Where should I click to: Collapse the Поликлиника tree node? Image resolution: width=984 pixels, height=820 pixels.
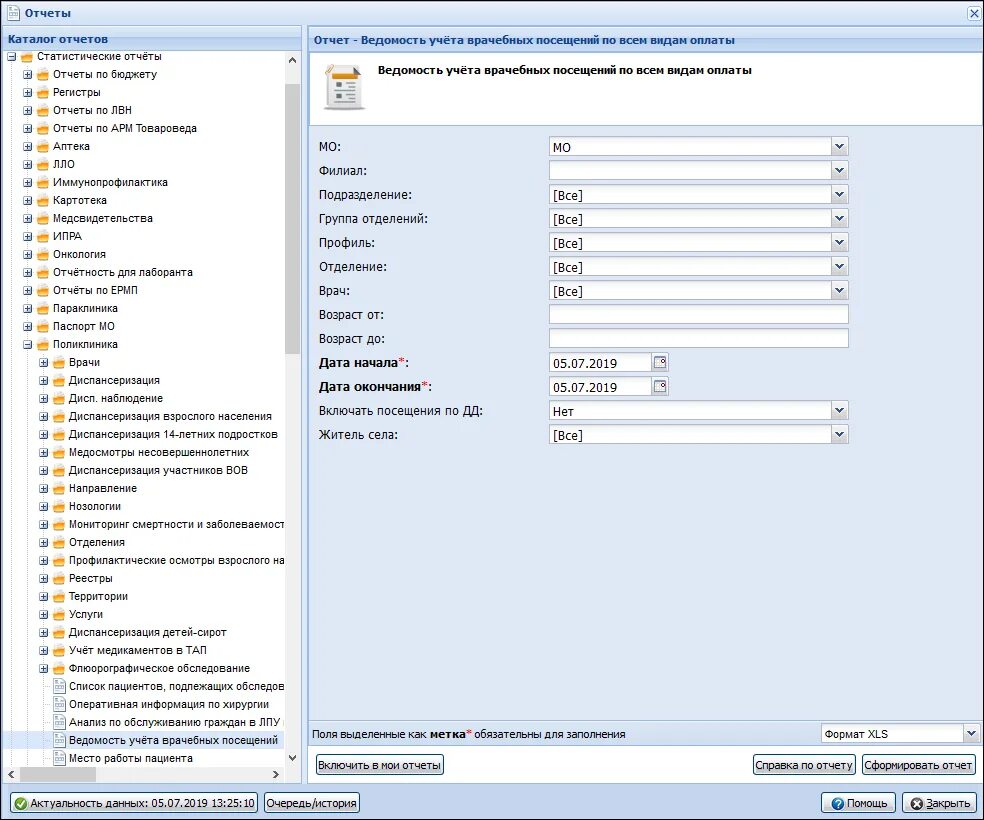(x=28, y=344)
